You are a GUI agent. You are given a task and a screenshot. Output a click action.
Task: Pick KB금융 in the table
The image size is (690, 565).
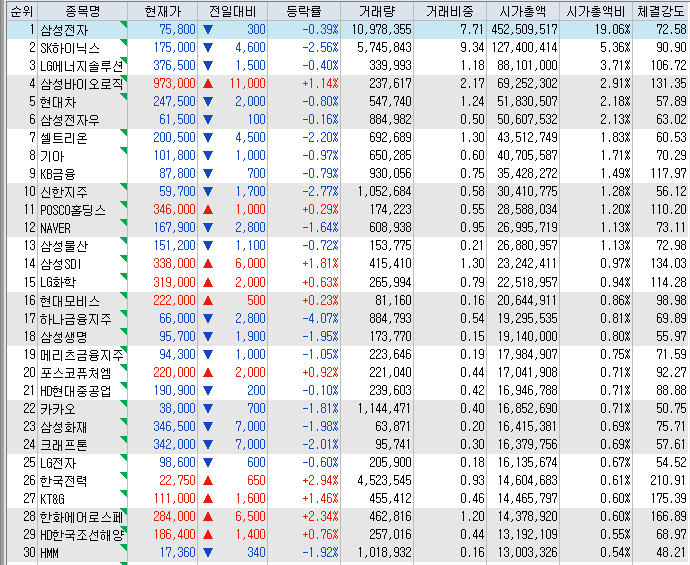pos(58,174)
